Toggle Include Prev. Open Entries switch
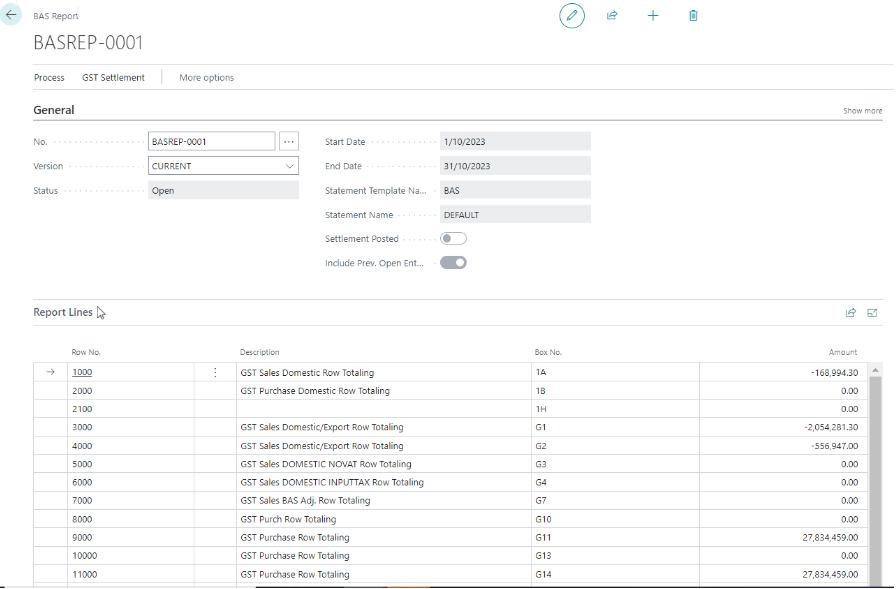 (453, 263)
